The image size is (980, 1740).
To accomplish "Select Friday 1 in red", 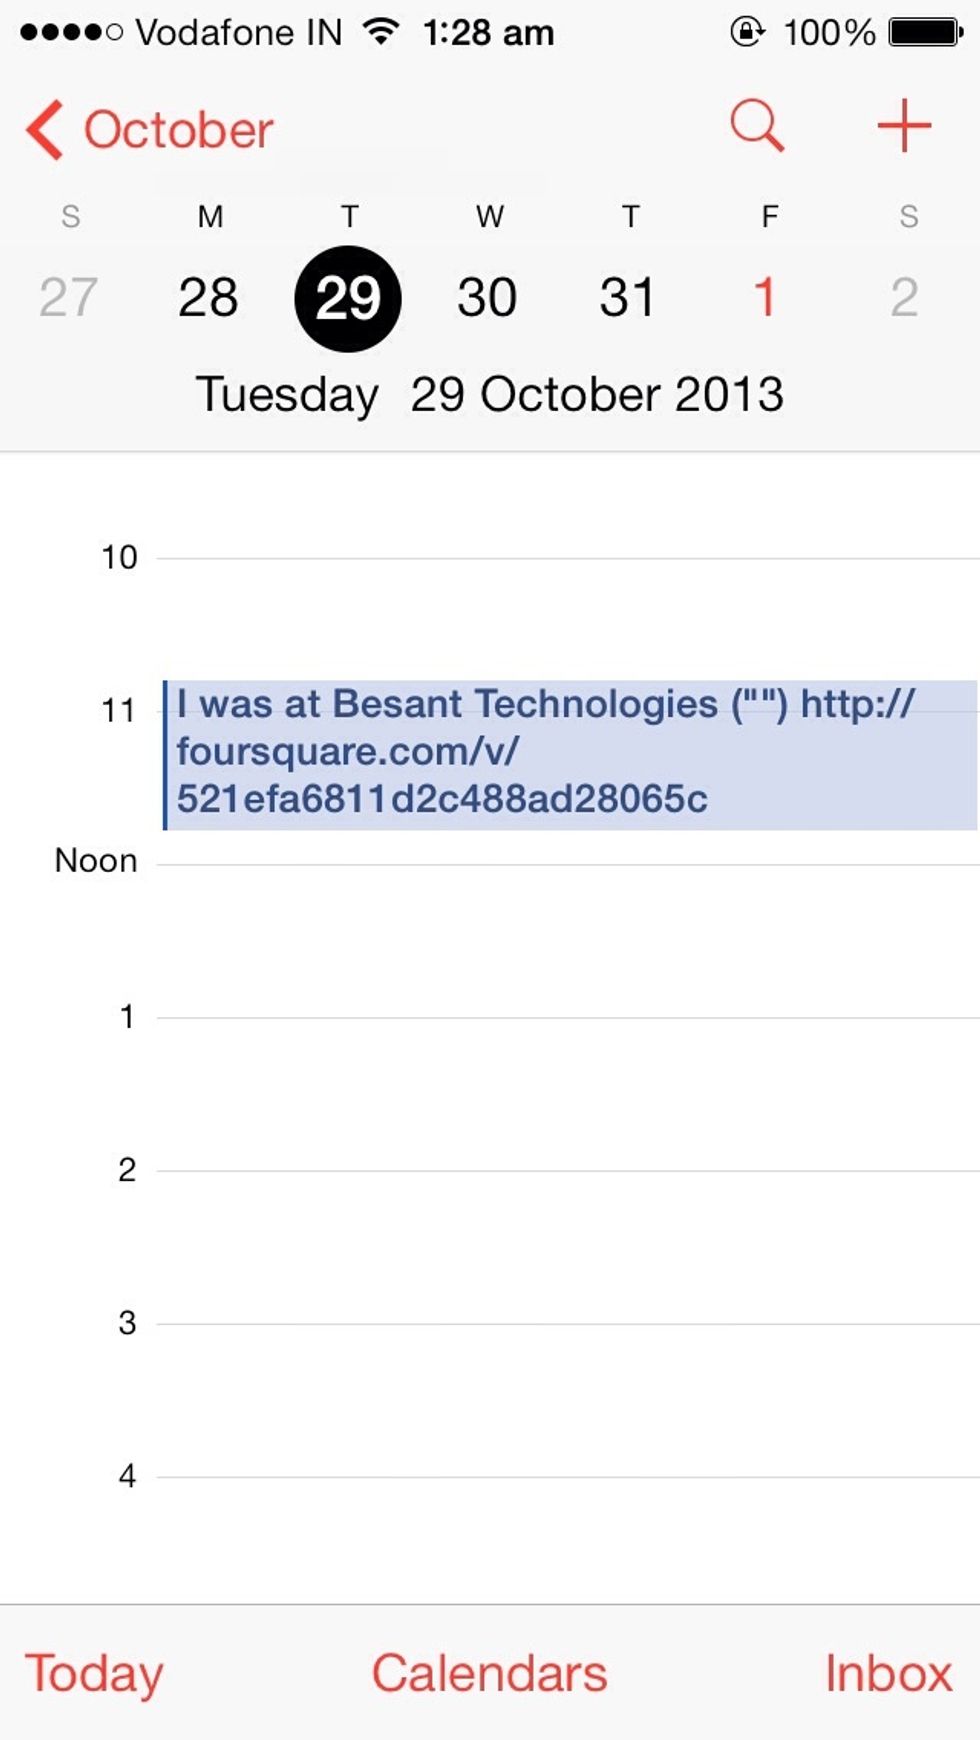I will tap(765, 297).
